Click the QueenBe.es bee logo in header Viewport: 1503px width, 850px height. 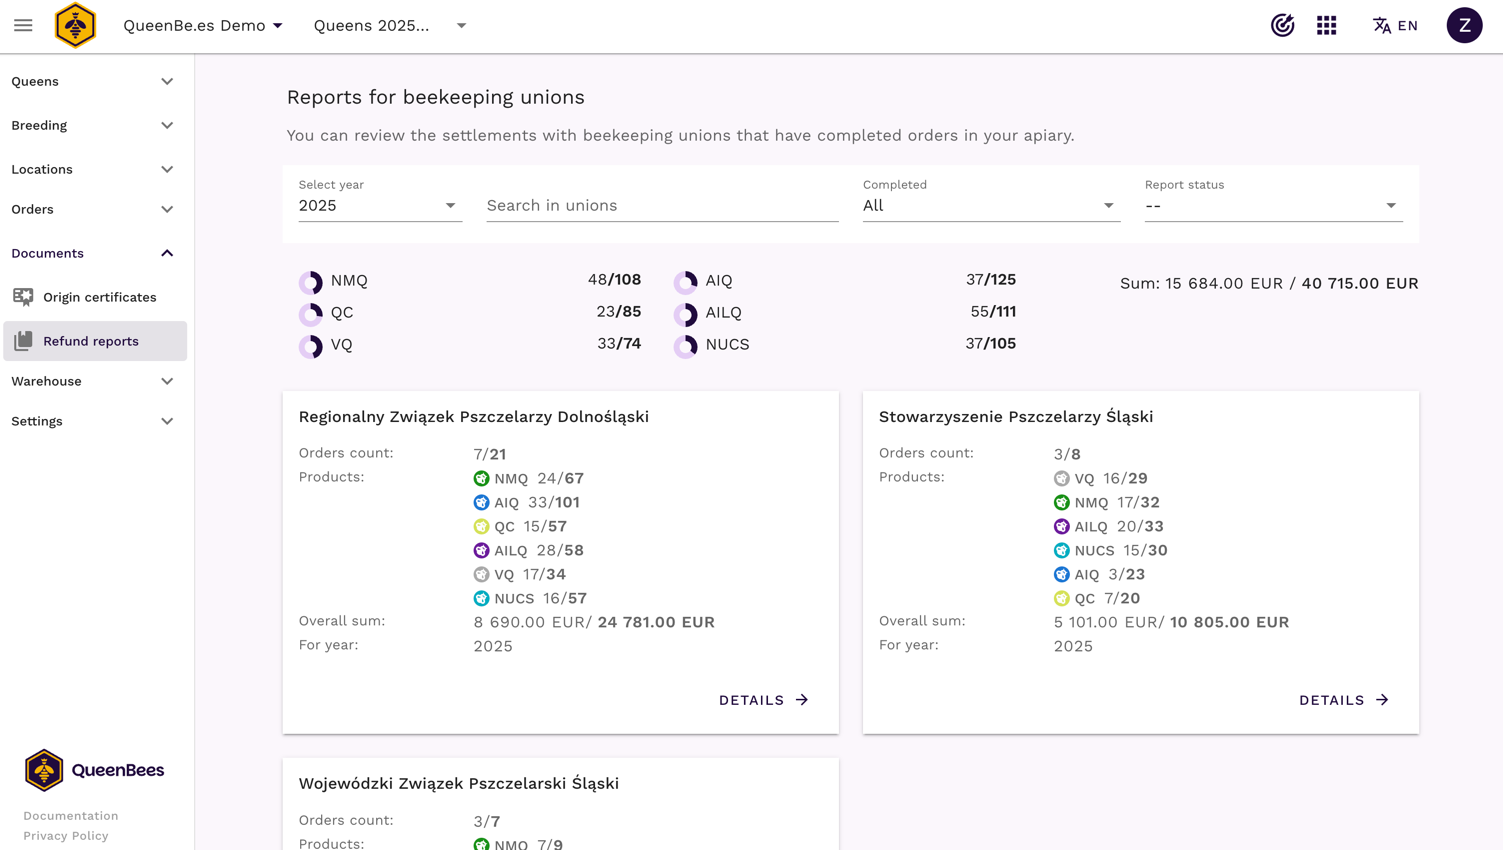coord(75,26)
